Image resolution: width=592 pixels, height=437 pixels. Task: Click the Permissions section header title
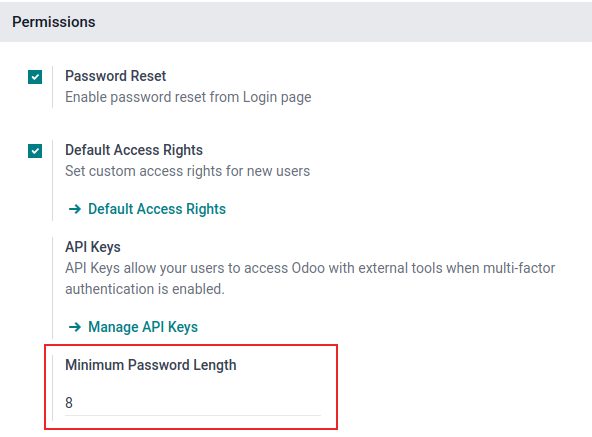54,22
